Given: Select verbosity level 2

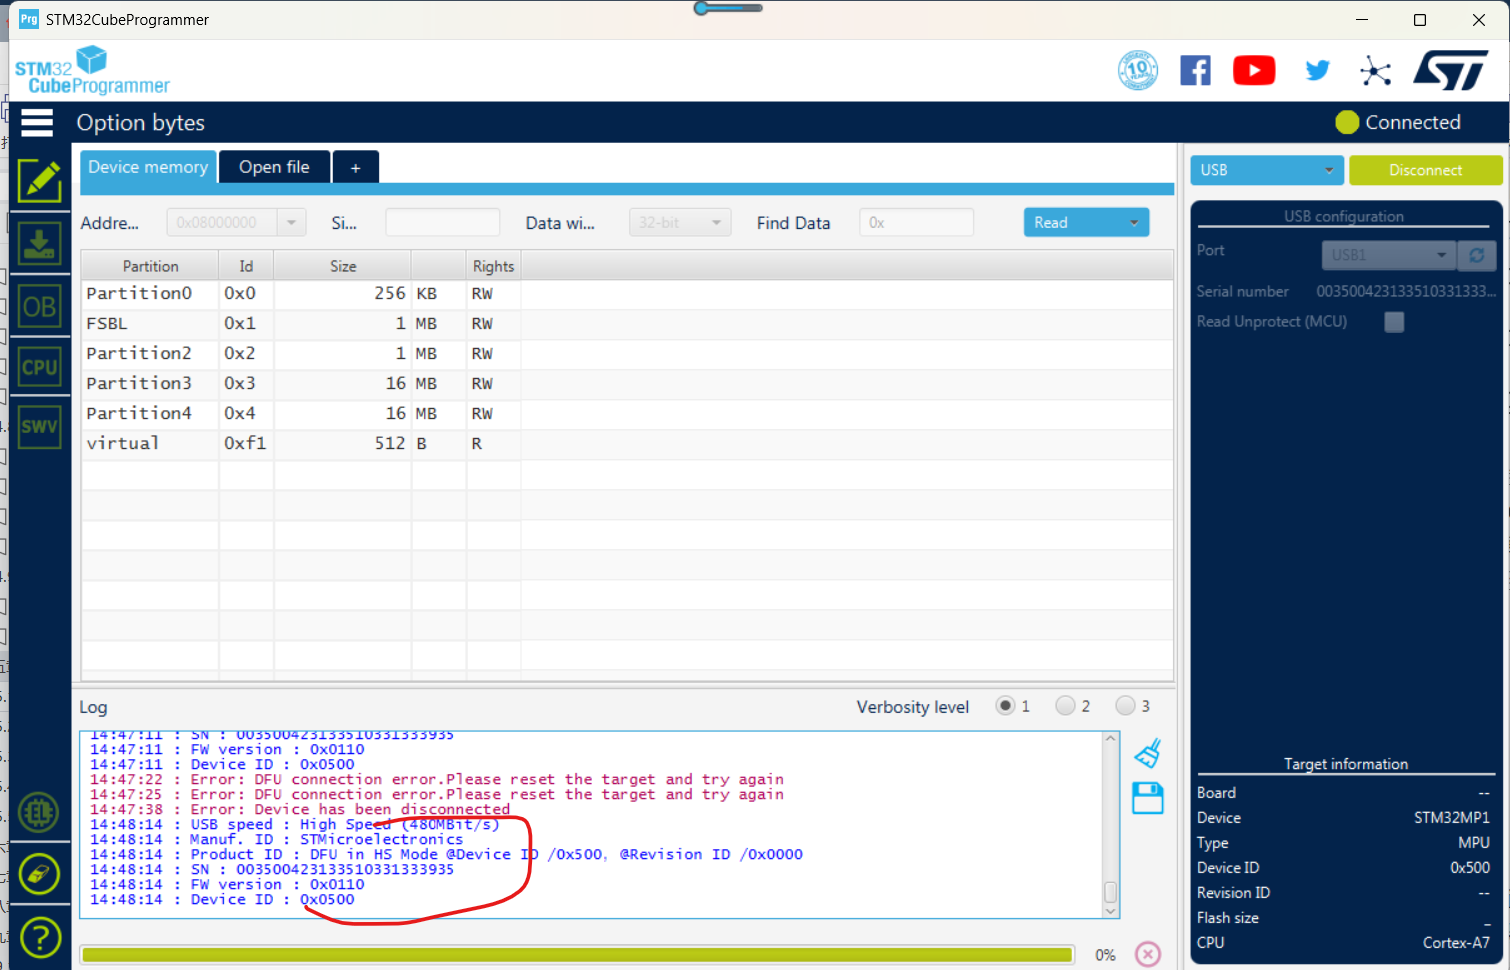Looking at the screenshot, I should point(1066,706).
